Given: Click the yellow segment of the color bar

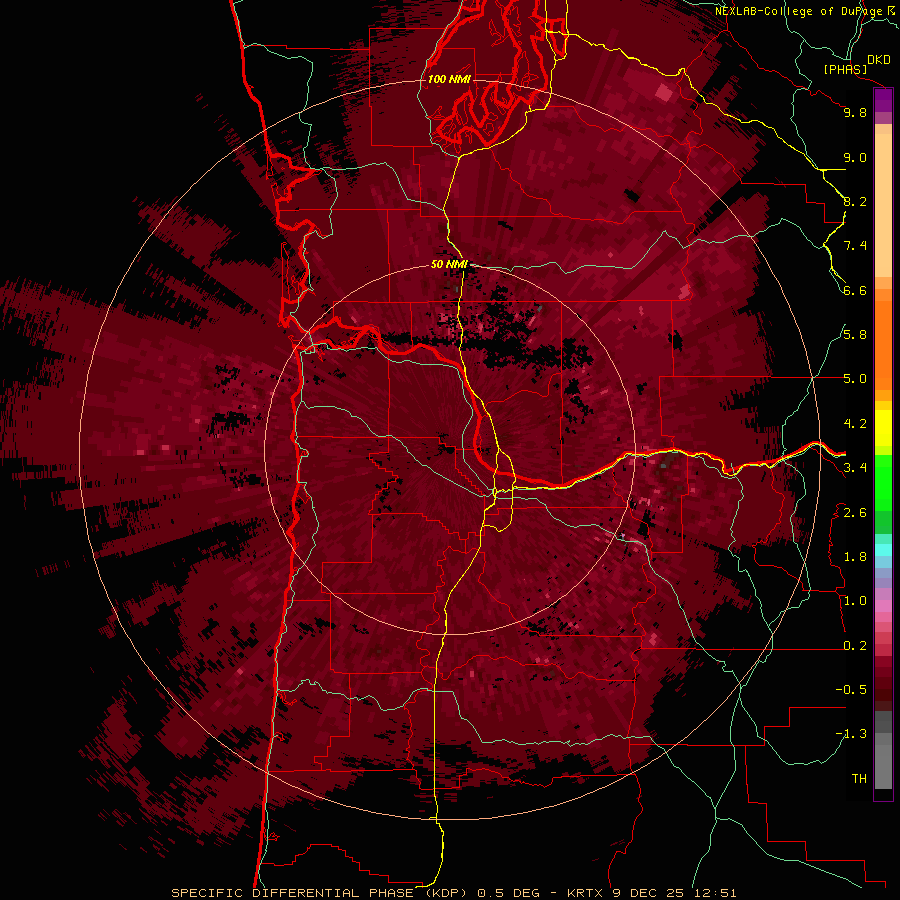Looking at the screenshot, I should (883, 428).
